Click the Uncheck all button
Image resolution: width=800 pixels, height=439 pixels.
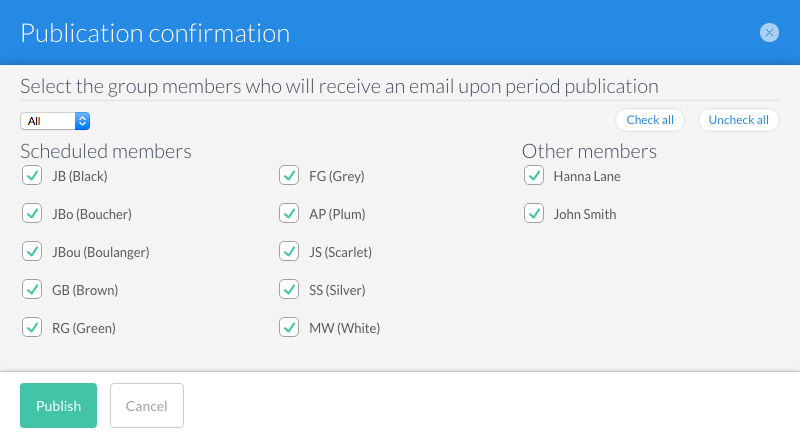pos(738,120)
